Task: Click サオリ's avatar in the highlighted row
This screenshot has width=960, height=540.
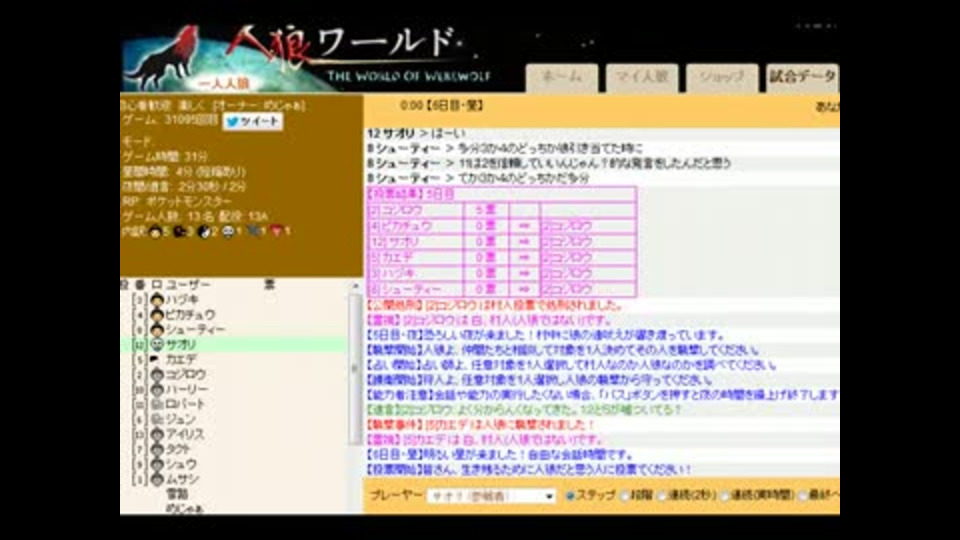Action: pos(157,345)
